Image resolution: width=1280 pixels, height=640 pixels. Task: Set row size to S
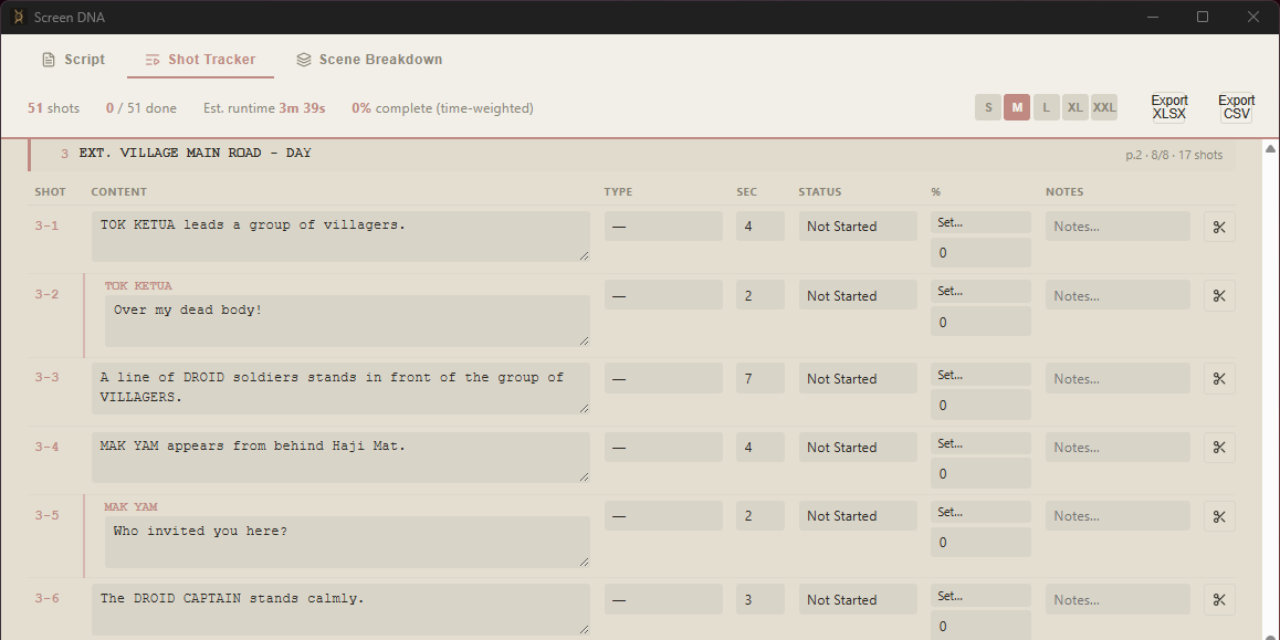[x=988, y=108]
